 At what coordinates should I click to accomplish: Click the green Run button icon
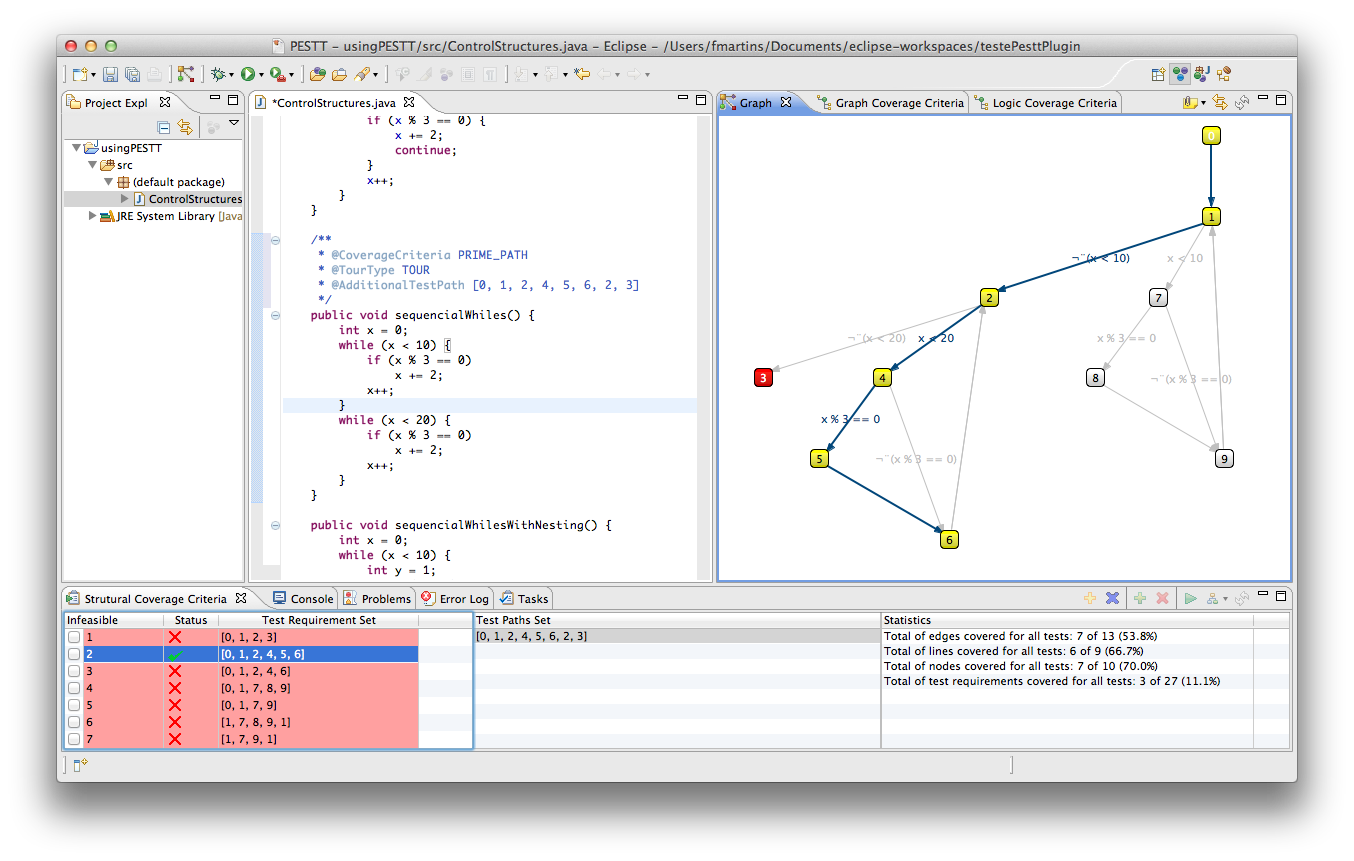tap(246, 74)
